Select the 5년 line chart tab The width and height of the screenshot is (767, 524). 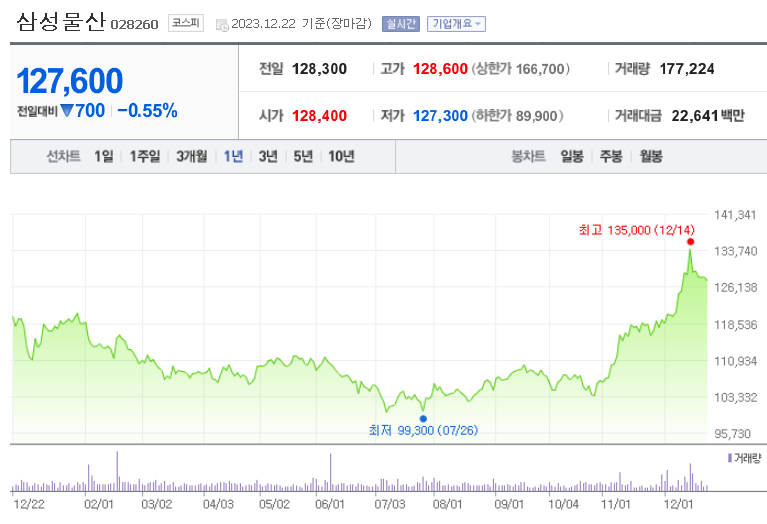303,157
